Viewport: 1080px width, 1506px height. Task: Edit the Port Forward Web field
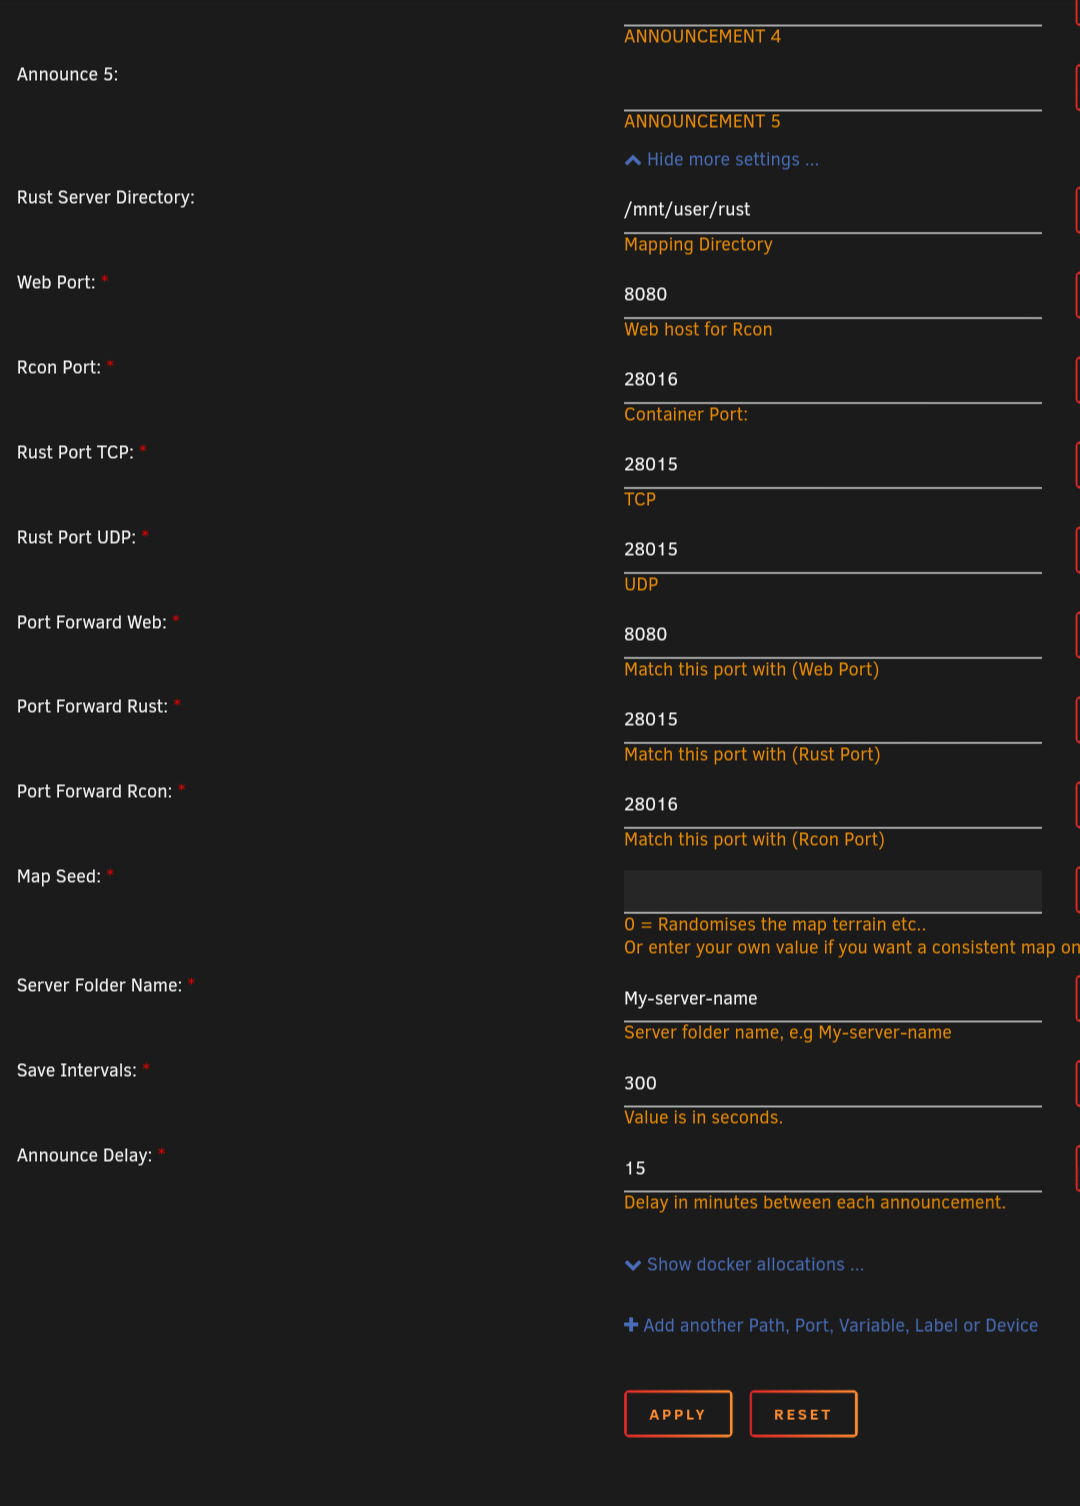point(833,634)
